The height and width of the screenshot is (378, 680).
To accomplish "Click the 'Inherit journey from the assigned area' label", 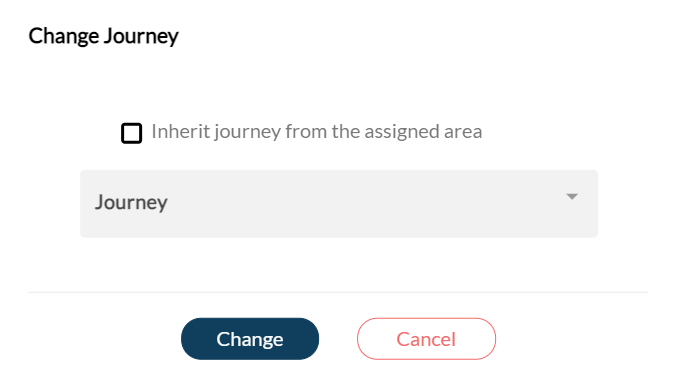I will tap(317, 132).
